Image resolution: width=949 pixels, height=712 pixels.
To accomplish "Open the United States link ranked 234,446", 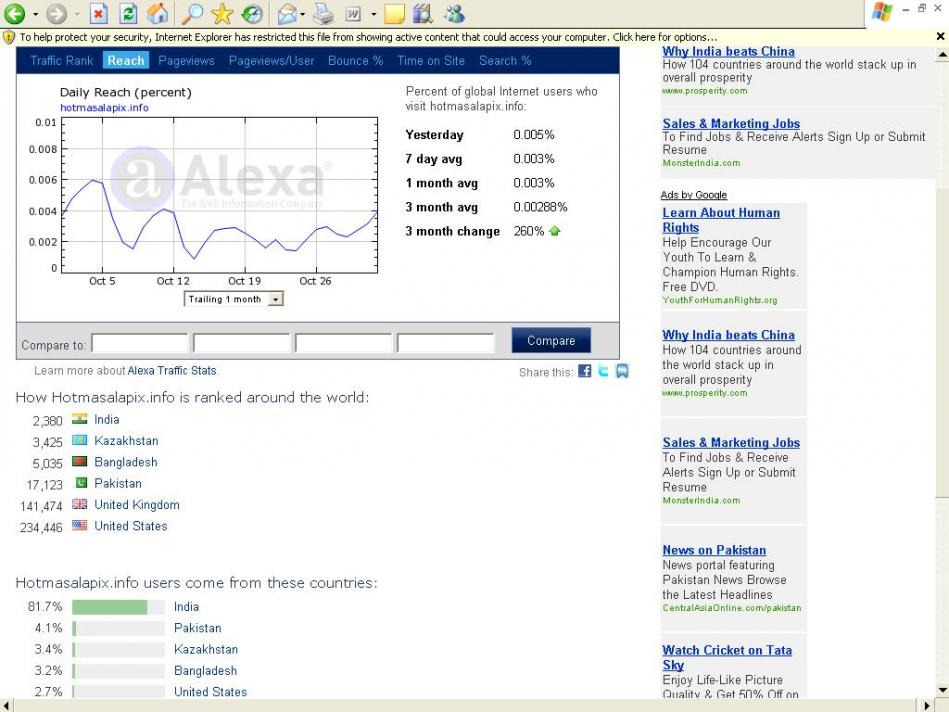I will 131,526.
